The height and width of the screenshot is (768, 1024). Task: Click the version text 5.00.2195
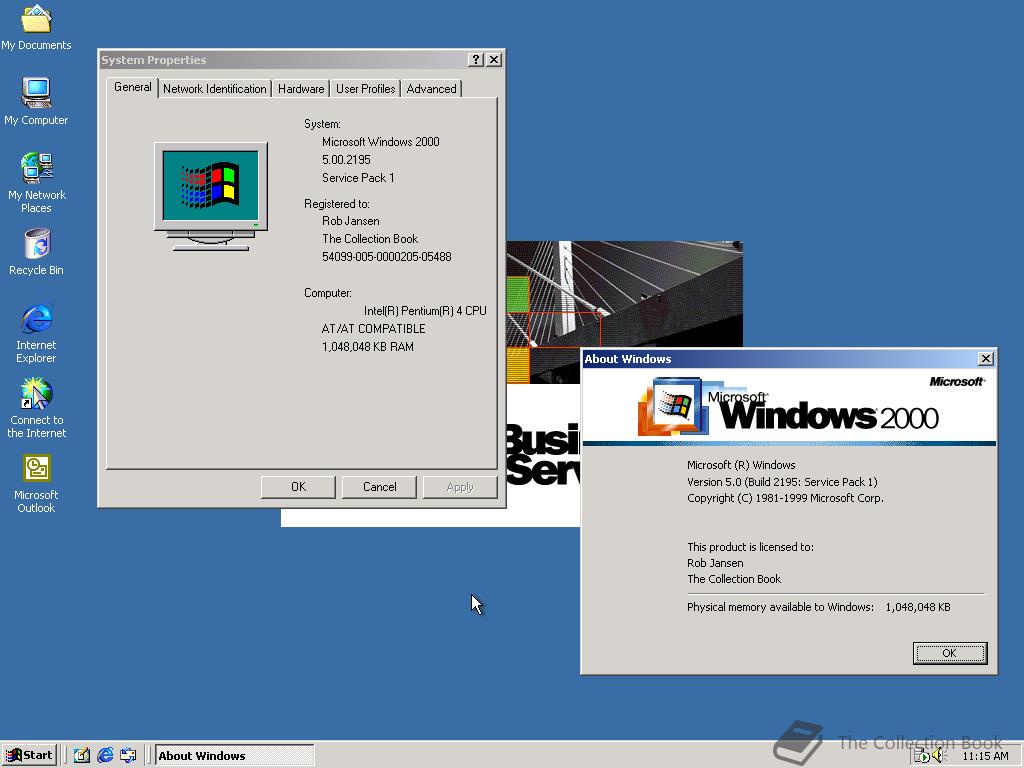coord(346,159)
